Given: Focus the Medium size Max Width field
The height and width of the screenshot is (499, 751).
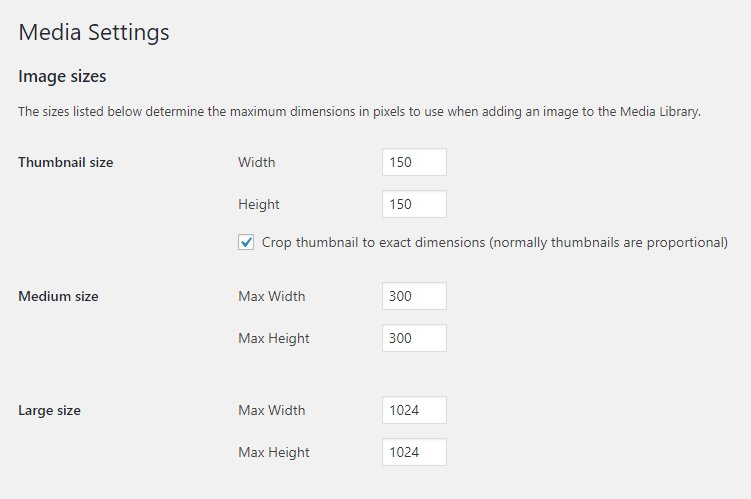Looking at the screenshot, I should pos(414,296).
